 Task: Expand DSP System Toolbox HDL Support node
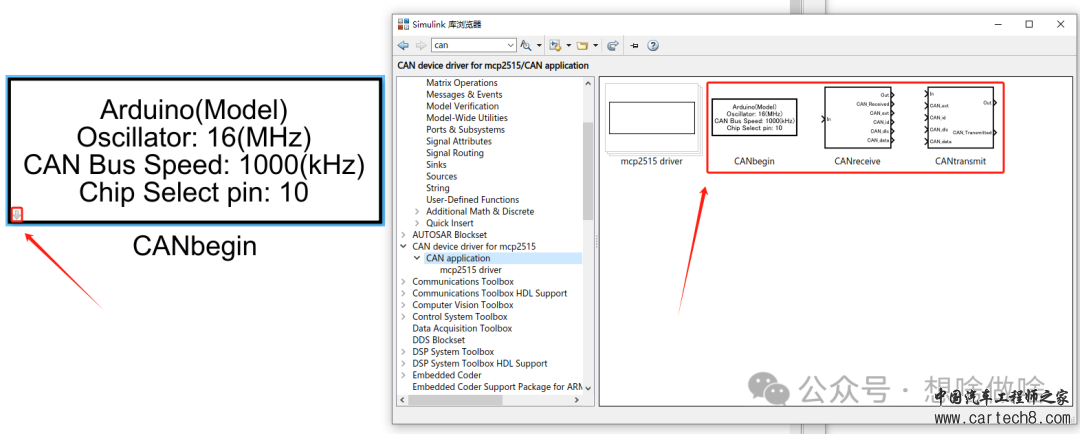click(404, 364)
